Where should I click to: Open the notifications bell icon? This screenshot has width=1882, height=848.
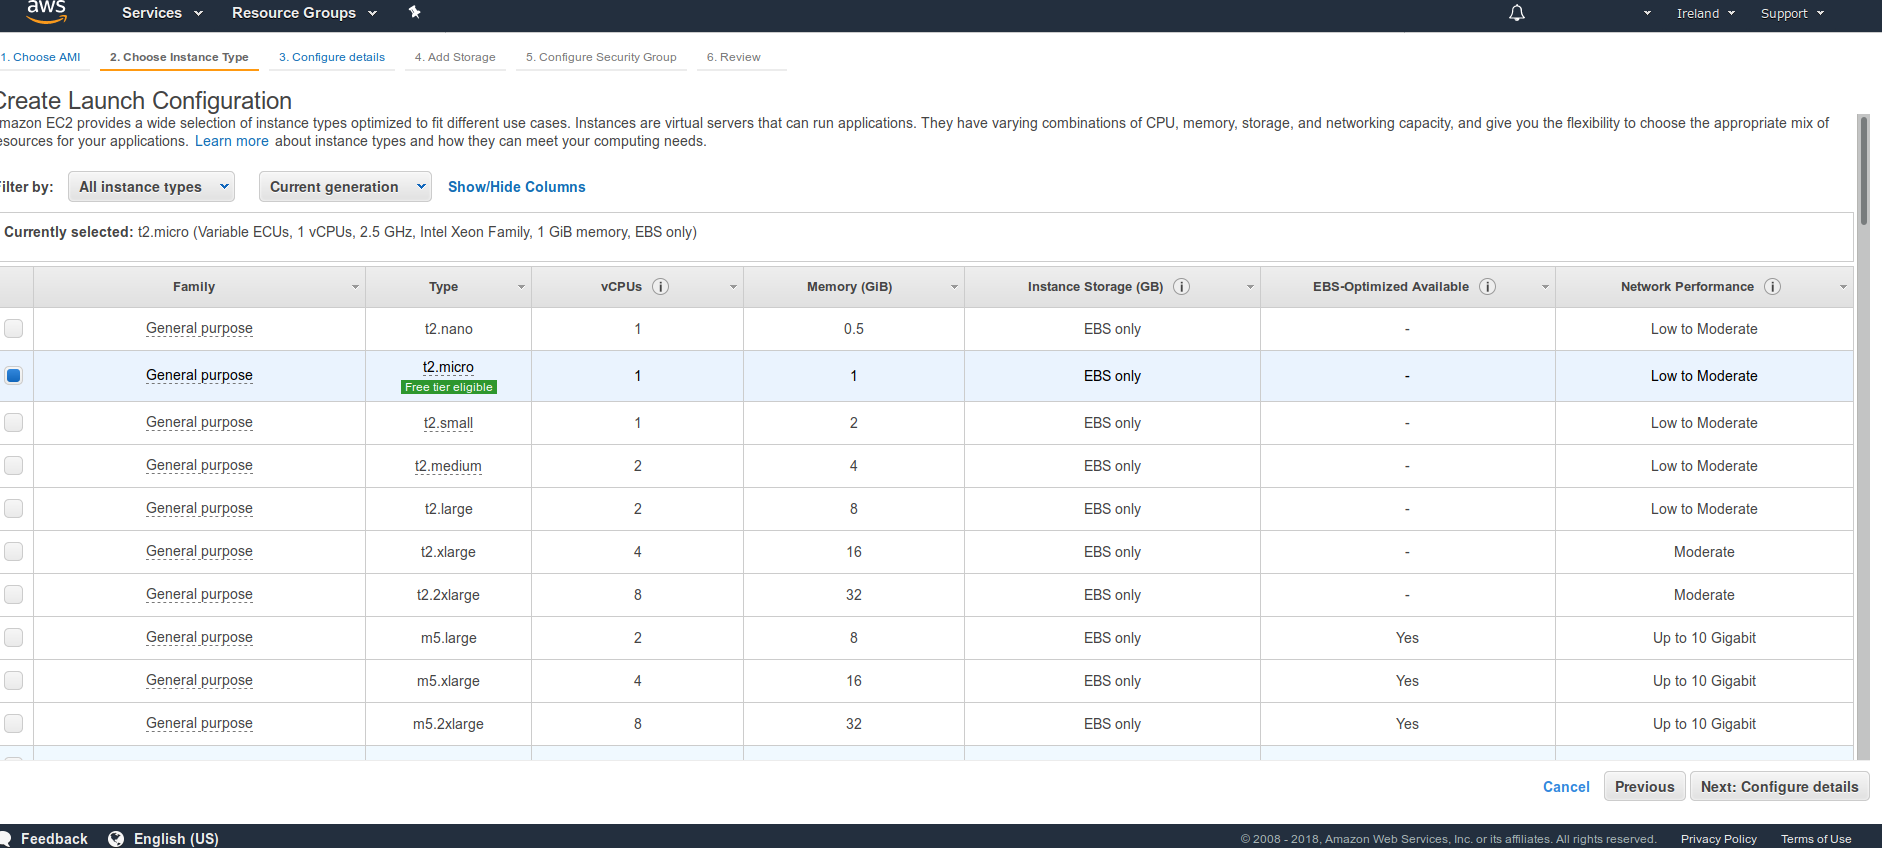(1516, 13)
